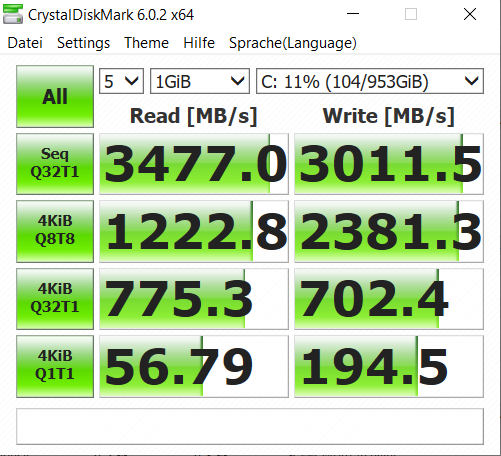The height and width of the screenshot is (456, 501).
Task: Select the 4KiB Q1T1 read result 56.79
Action: (194, 366)
